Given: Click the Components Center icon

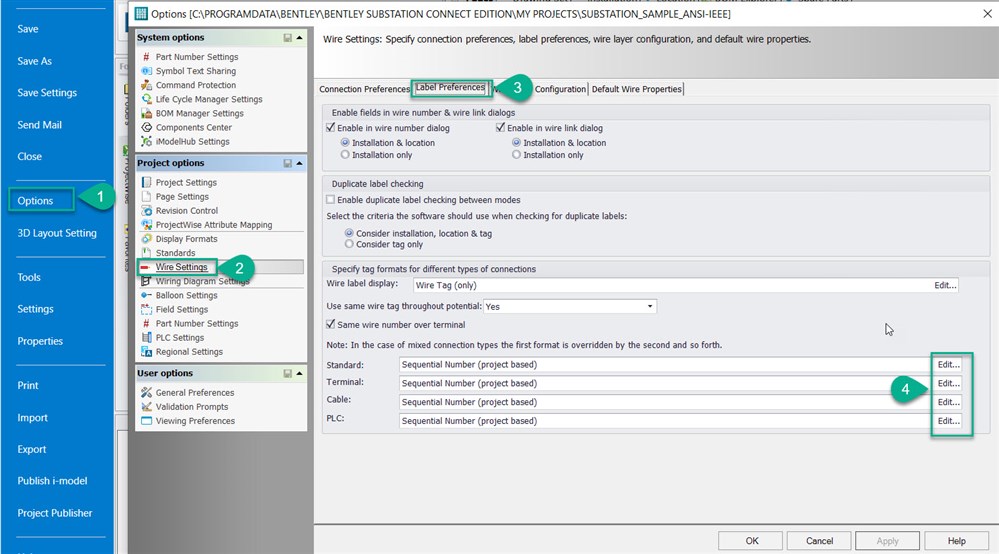Looking at the screenshot, I should click(x=146, y=127).
